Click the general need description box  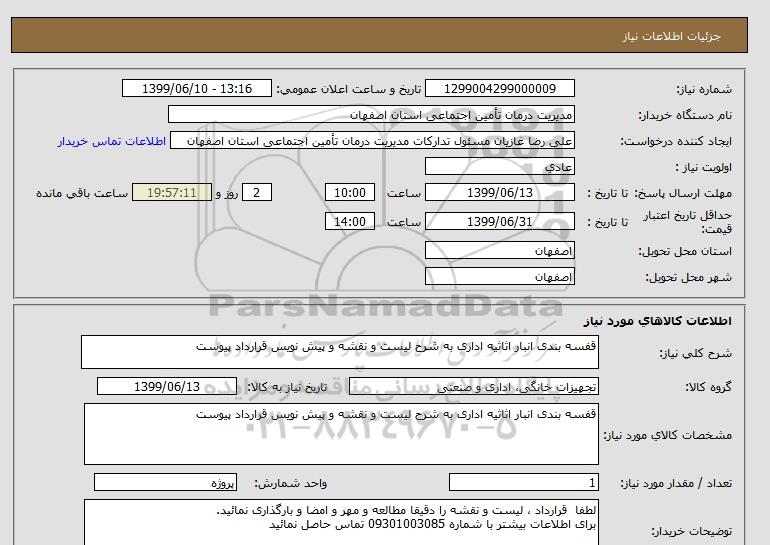coord(340,352)
